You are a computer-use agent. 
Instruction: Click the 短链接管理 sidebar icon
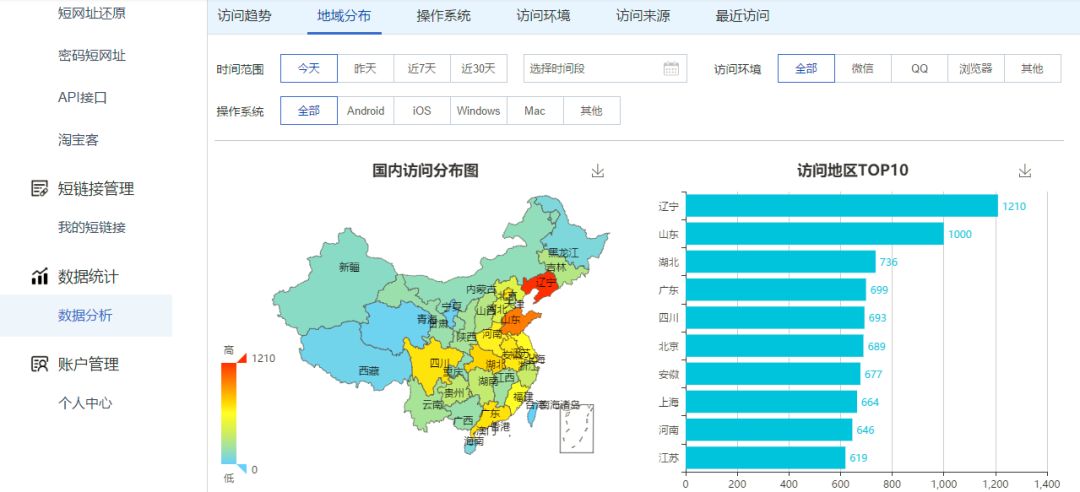click(40, 188)
